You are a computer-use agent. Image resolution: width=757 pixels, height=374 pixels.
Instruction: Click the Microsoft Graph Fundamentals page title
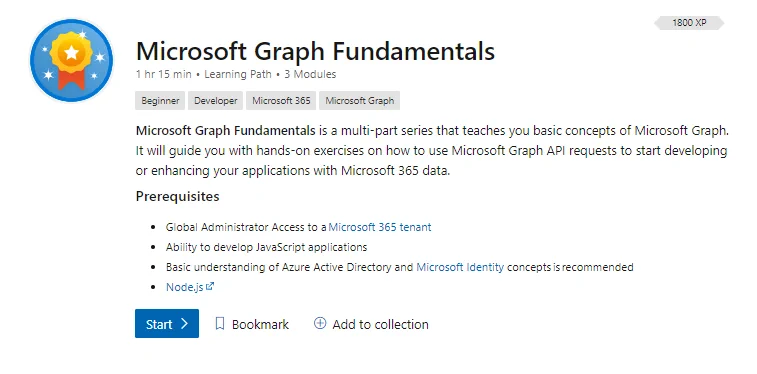click(315, 51)
